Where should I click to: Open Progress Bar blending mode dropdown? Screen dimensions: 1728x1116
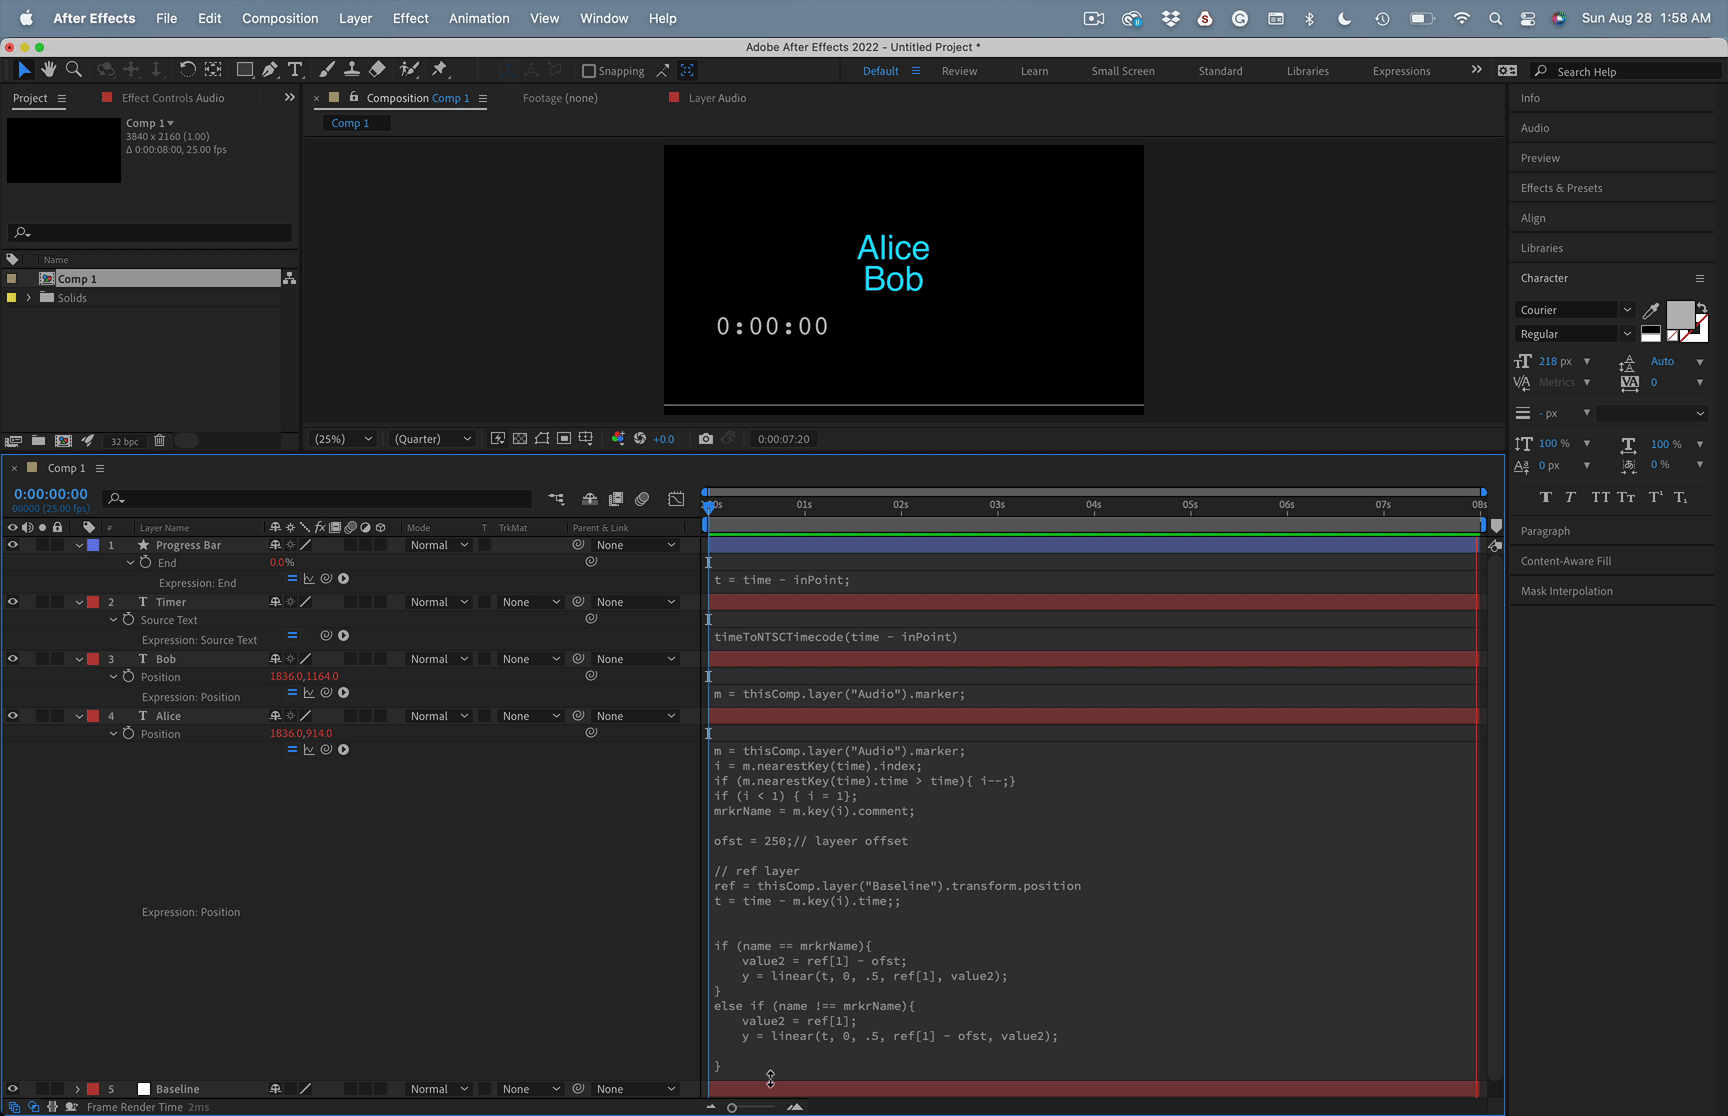coord(438,545)
